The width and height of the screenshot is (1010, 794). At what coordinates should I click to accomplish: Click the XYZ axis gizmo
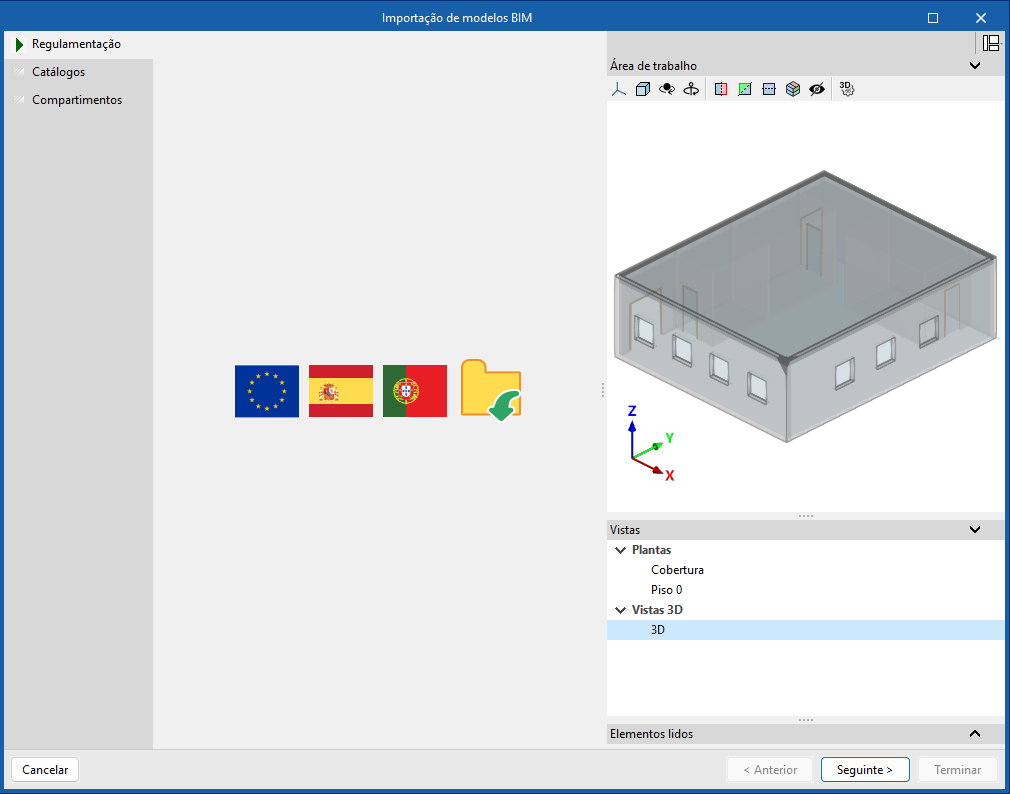(651, 443)
